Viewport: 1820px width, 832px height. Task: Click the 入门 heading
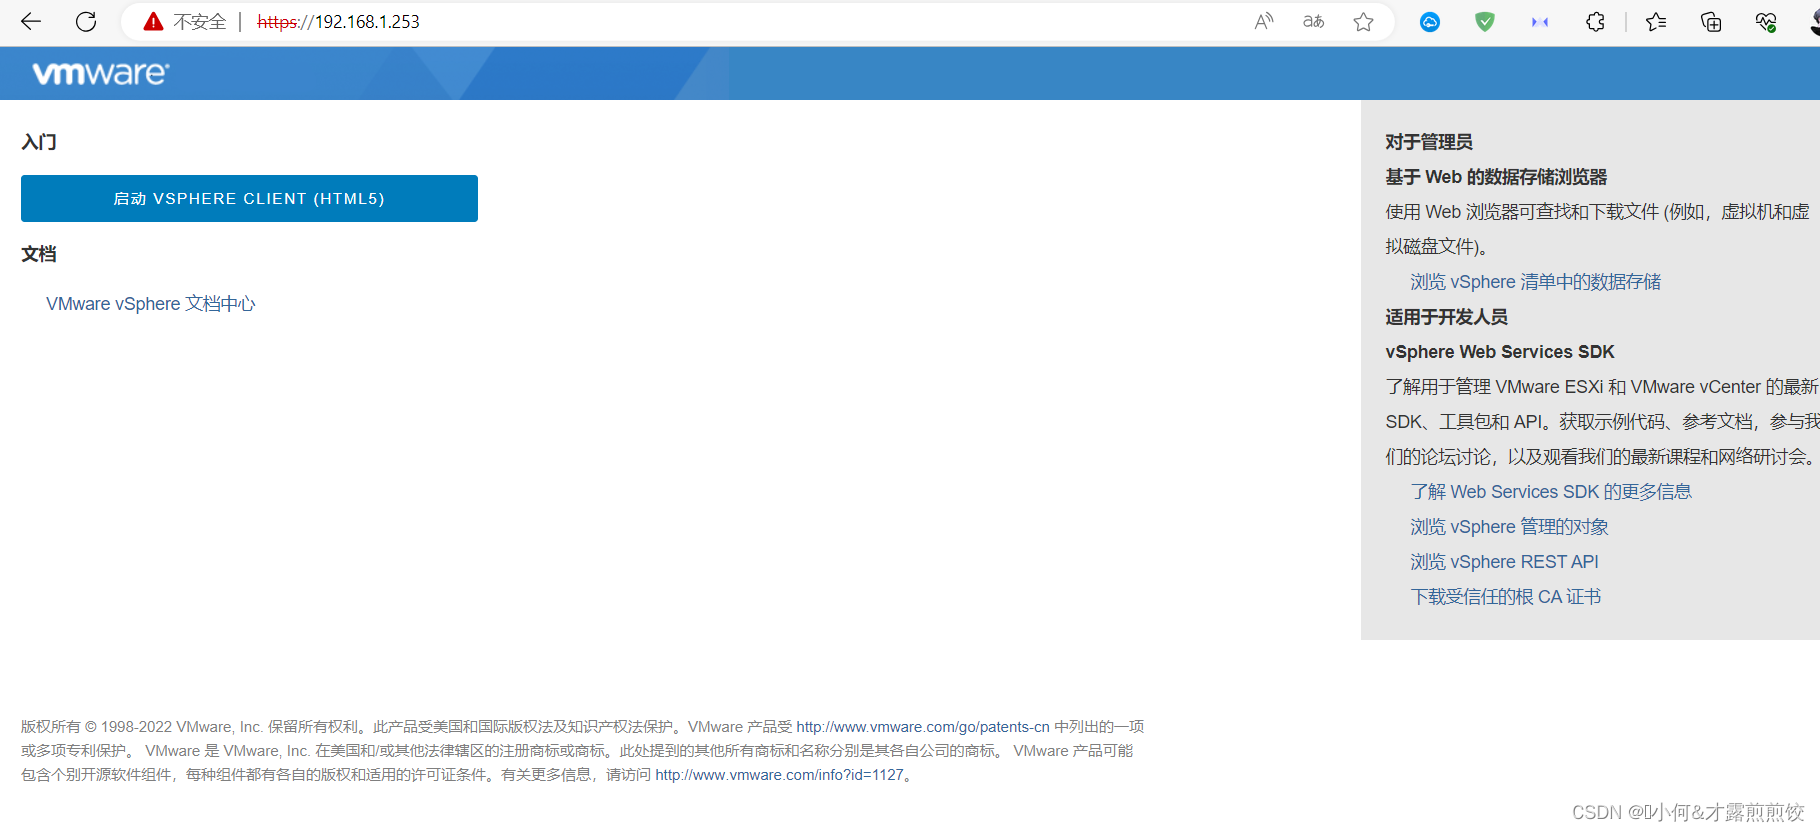pos(39,142)
